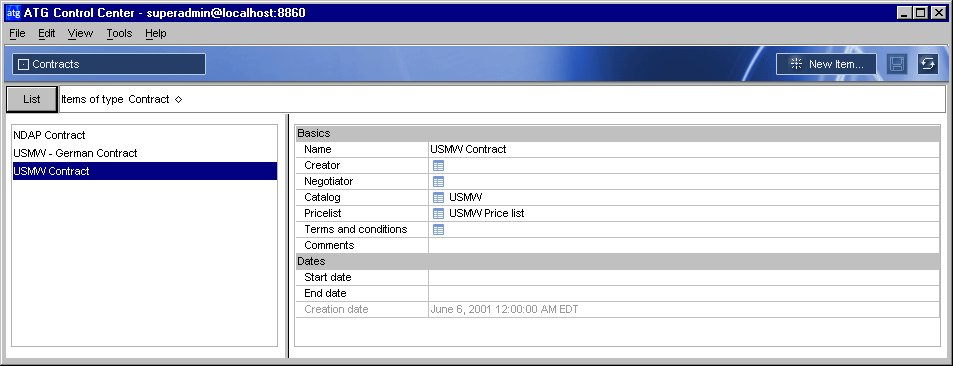This screenshot has width=953, height=366.
Task: Click the New Item... button
Action: click(826, 64)
